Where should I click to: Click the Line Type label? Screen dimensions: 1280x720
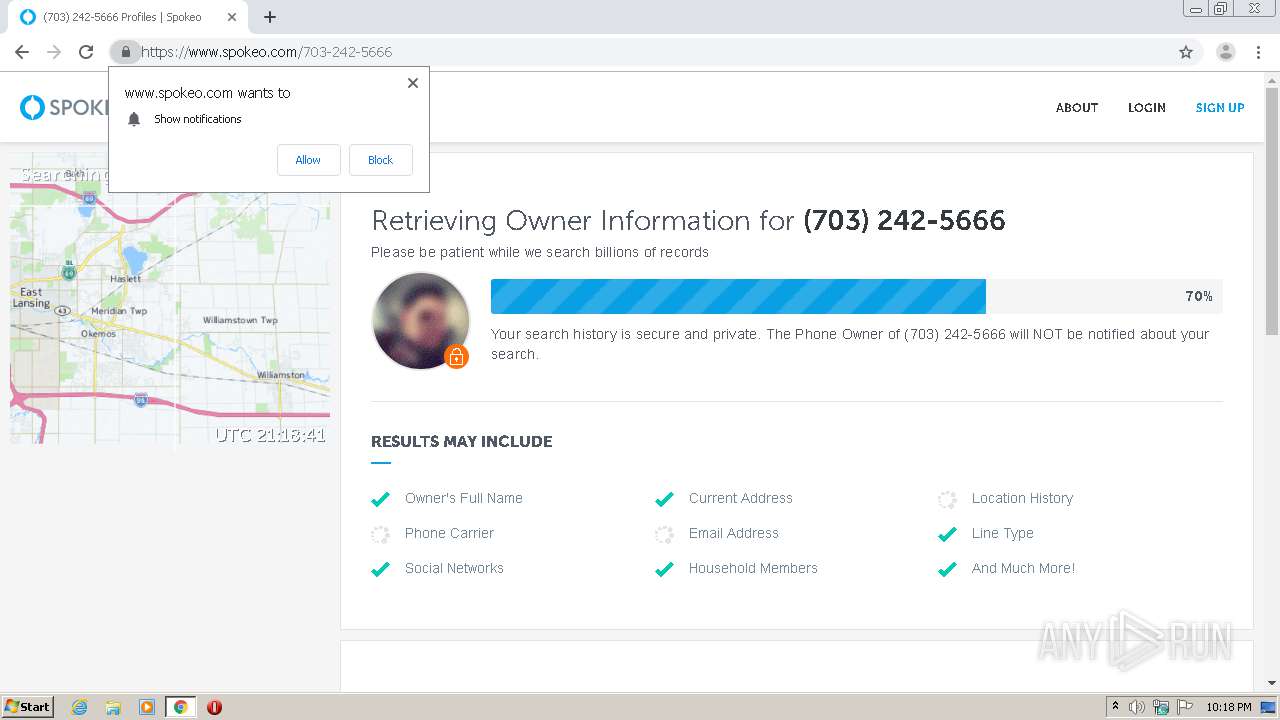coord(1003,533)
